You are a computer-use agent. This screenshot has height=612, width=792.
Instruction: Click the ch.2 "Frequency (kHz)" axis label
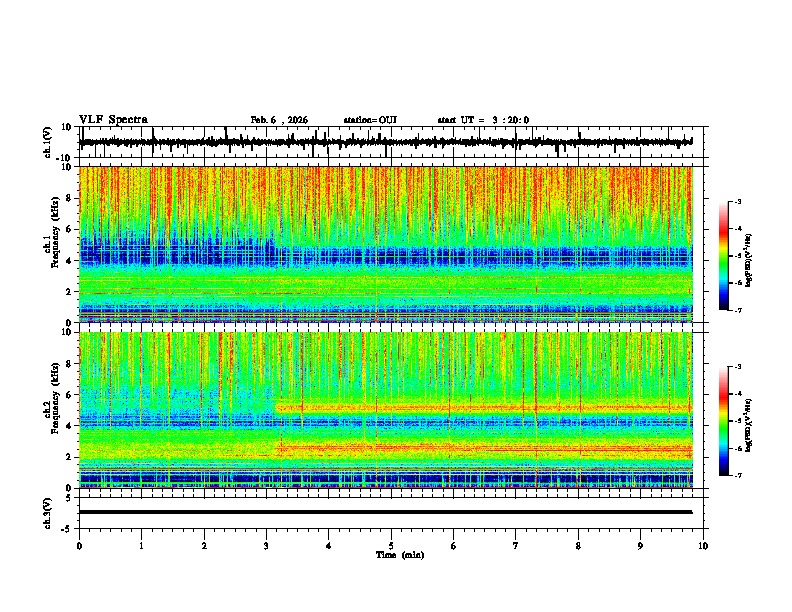tap(55, 398)
